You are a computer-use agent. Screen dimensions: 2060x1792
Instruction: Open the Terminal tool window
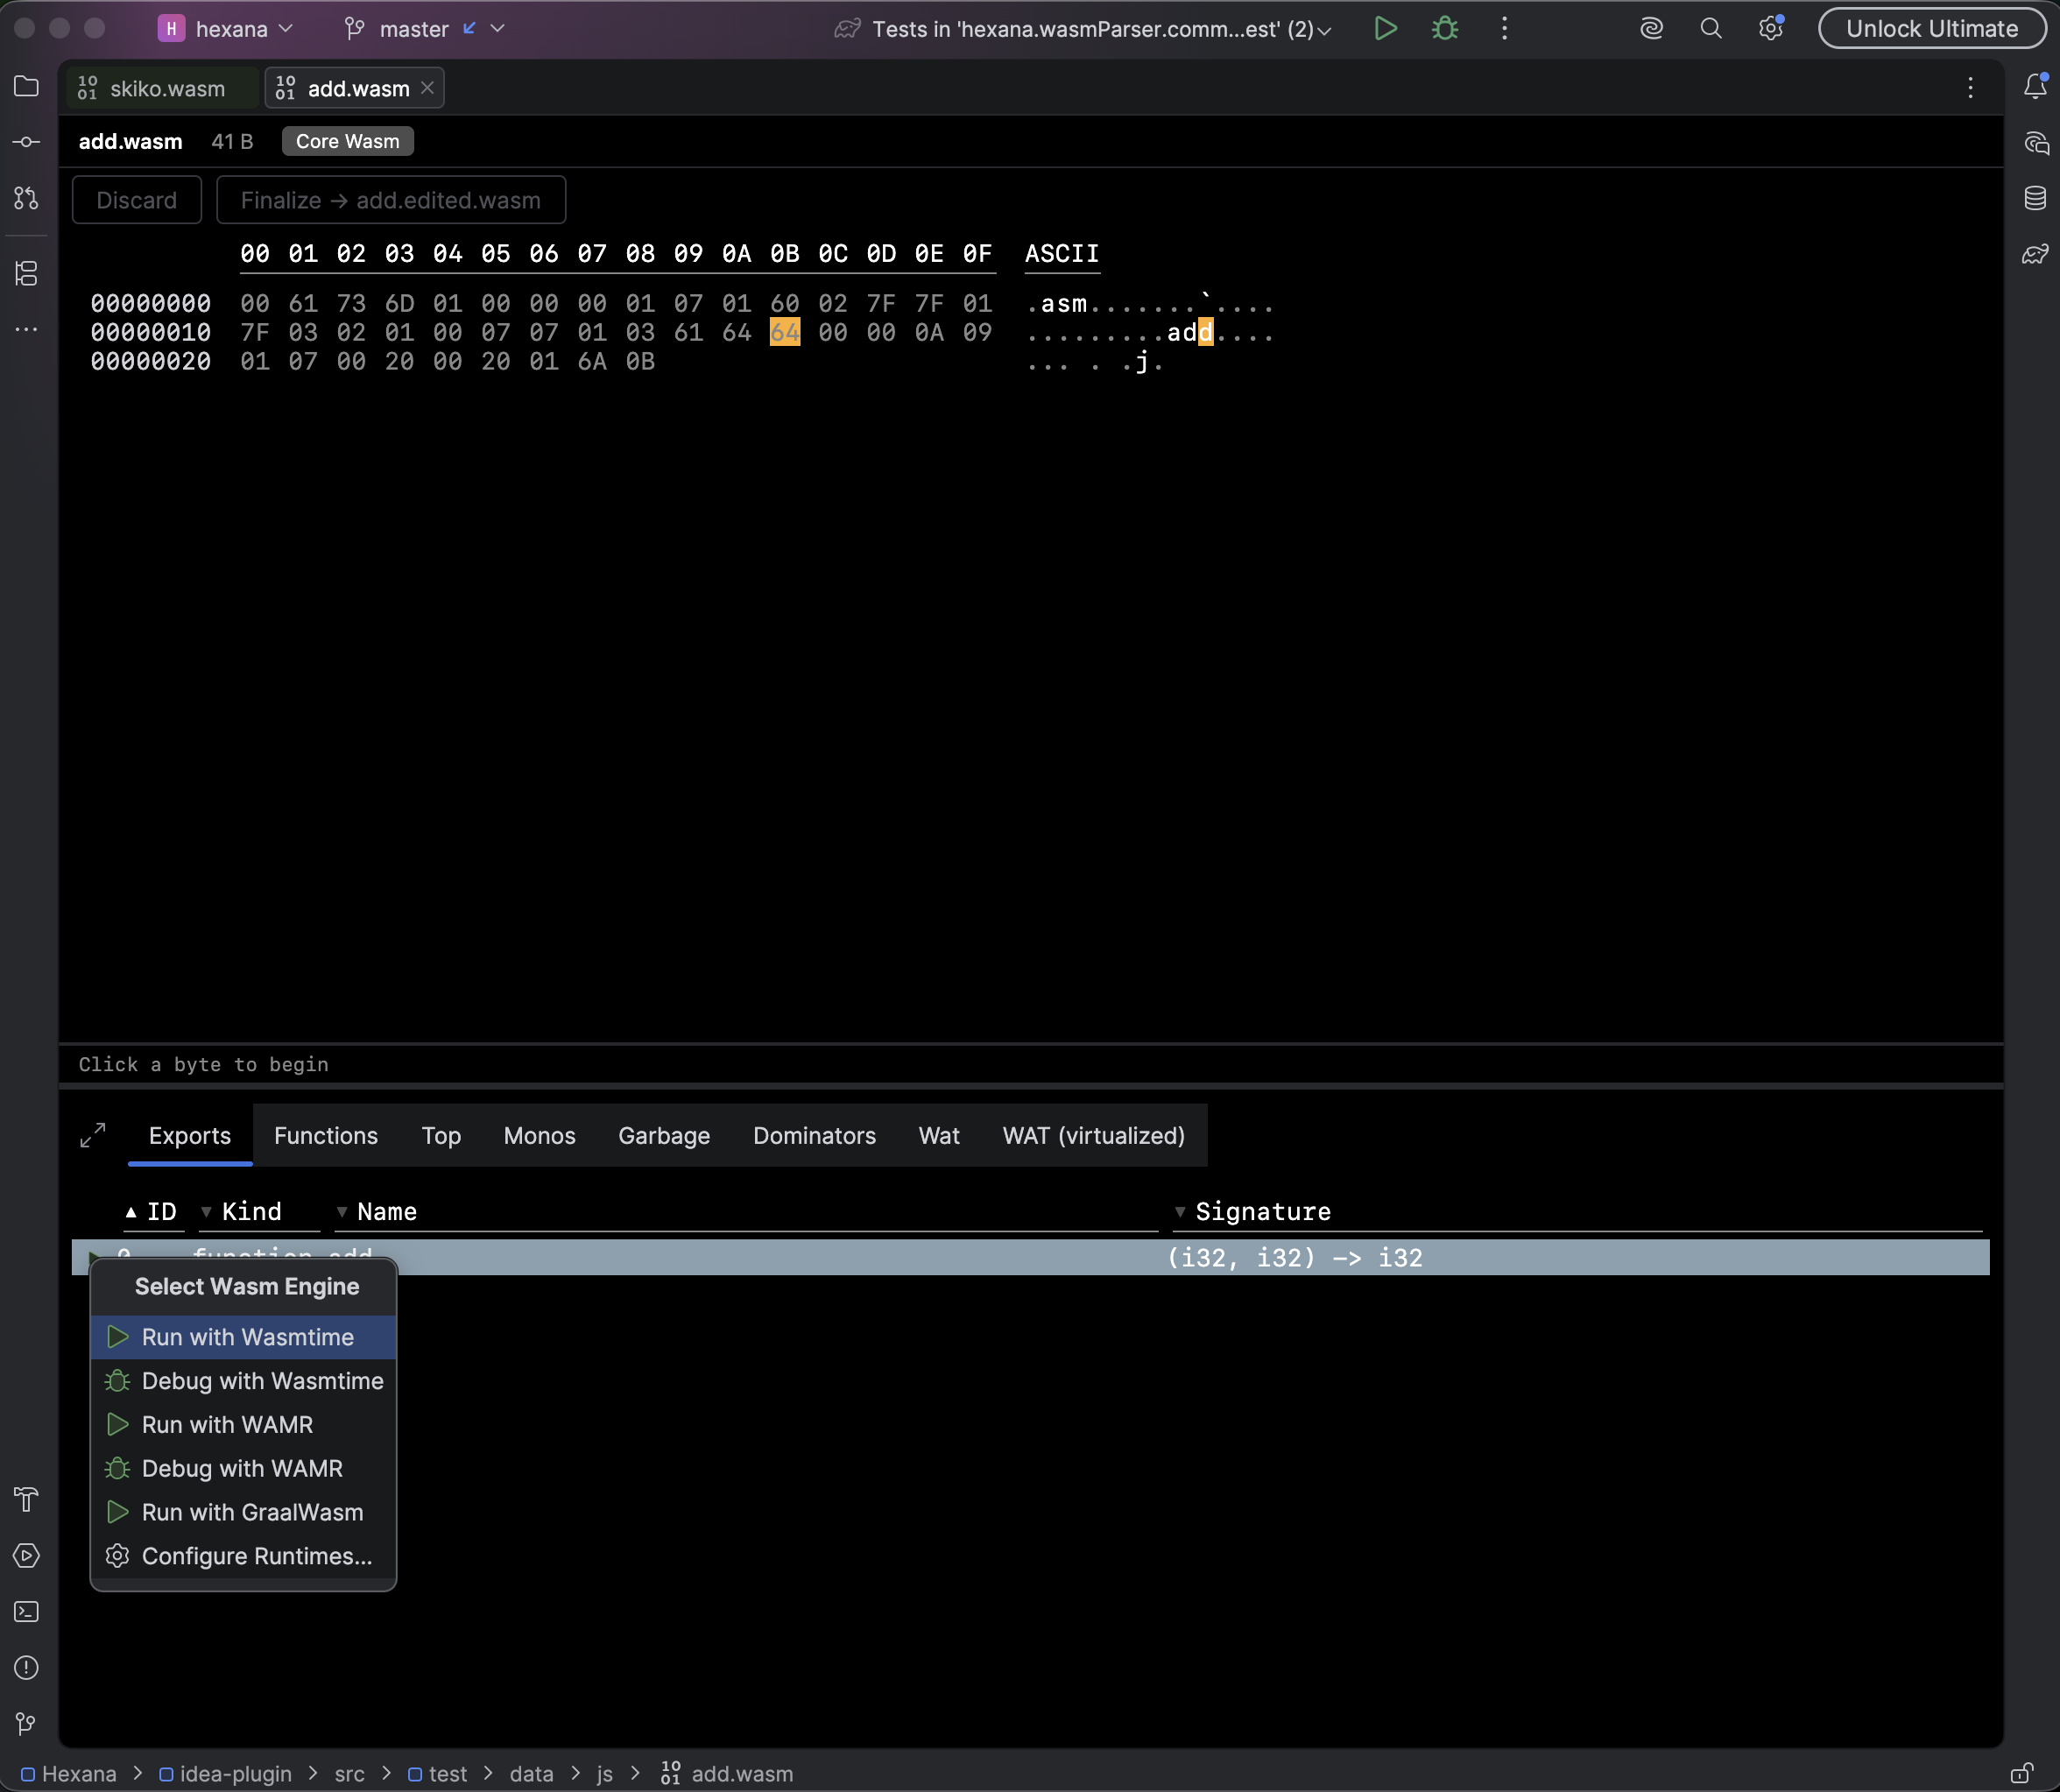[27, 1612]
